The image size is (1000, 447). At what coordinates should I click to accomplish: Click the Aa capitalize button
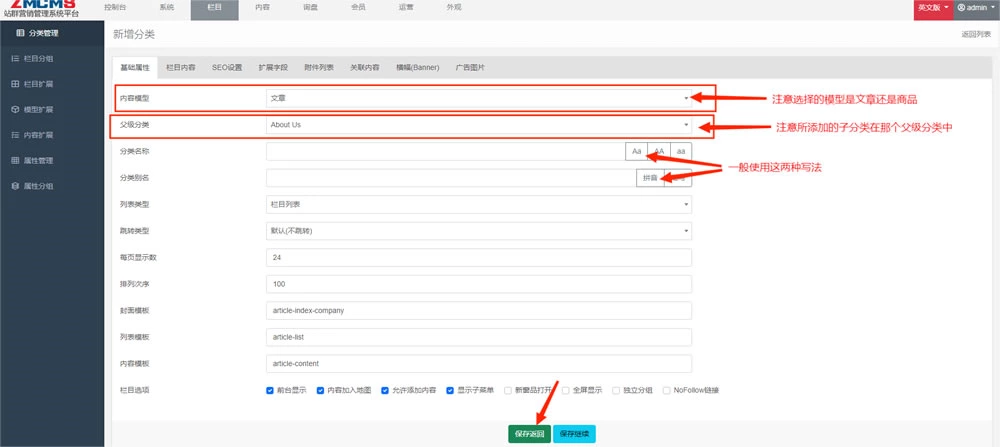coord(636,151)
